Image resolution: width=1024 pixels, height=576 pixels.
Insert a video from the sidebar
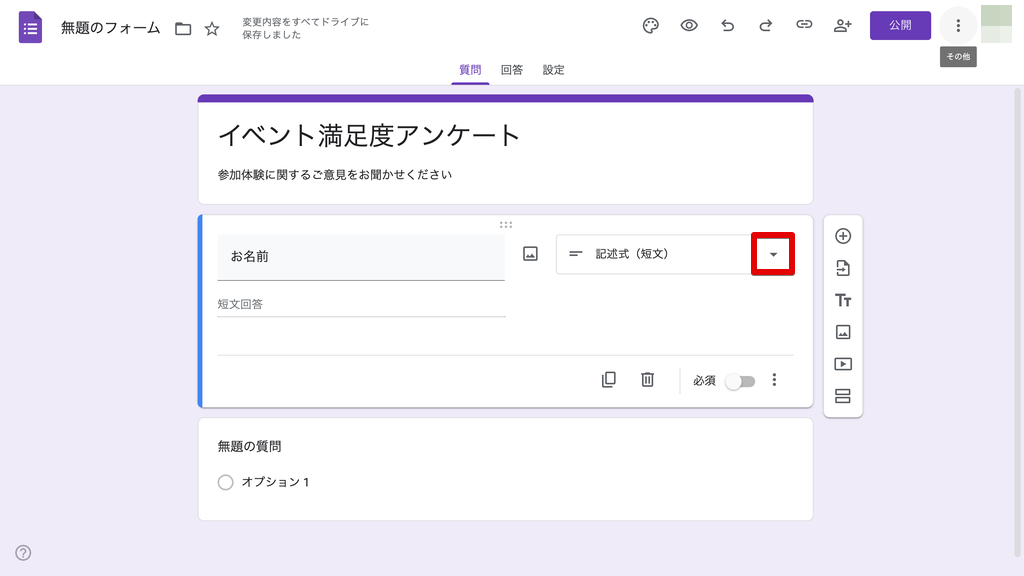pos(843,364)
